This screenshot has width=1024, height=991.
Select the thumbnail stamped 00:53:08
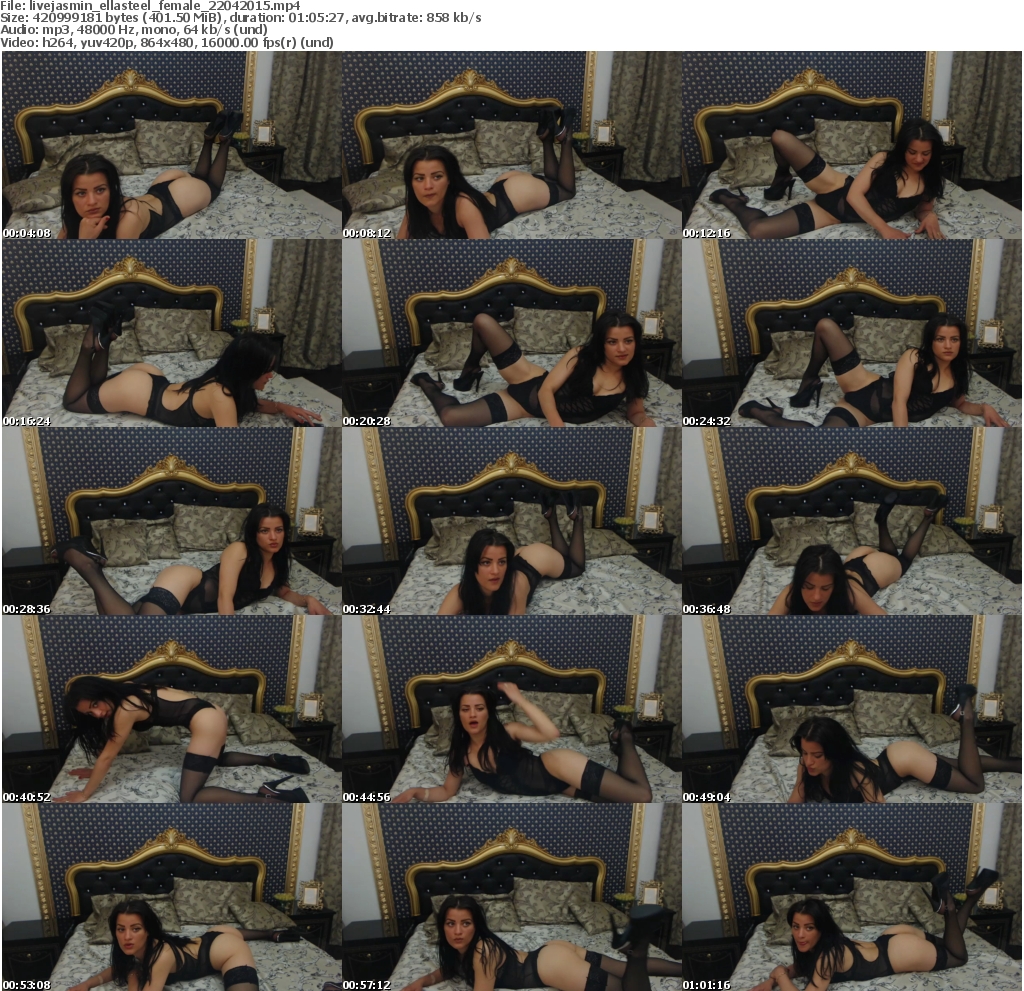pos(172,898)
